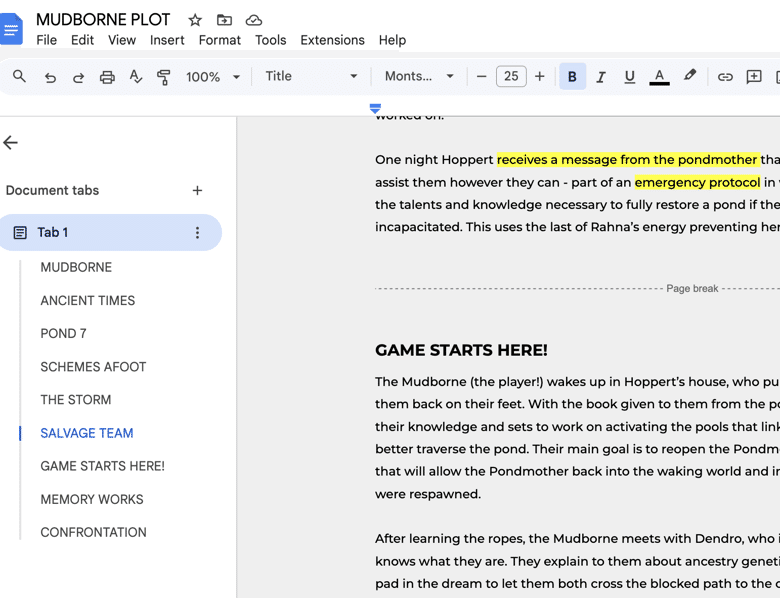Screen dimensions: 780x598
Task: Open the File menu
Action: [x=46, y=40]
